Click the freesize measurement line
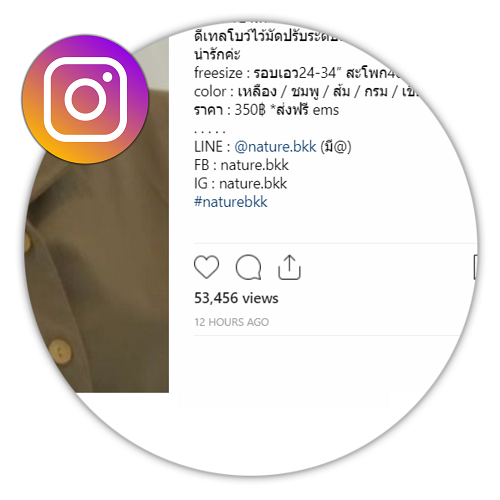Image resolution: width=500 pixels, height=500 pixels. (x=298, y=73)
